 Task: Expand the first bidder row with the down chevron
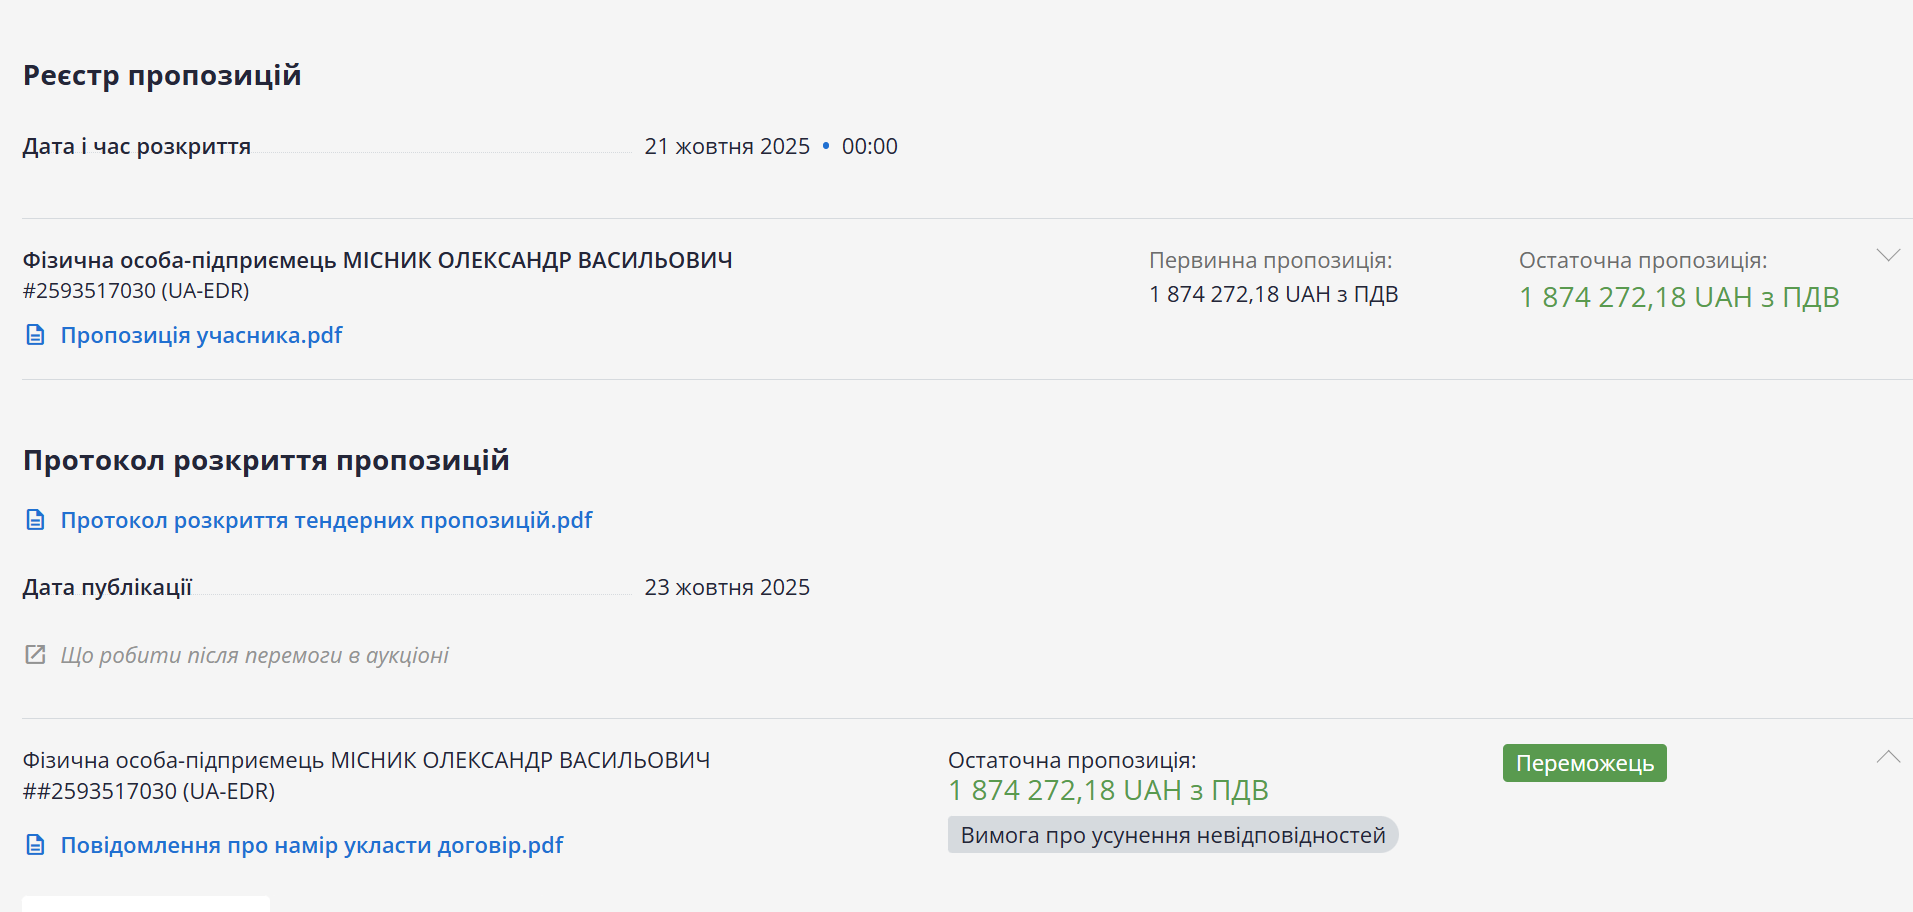(x=1888, y=256)
